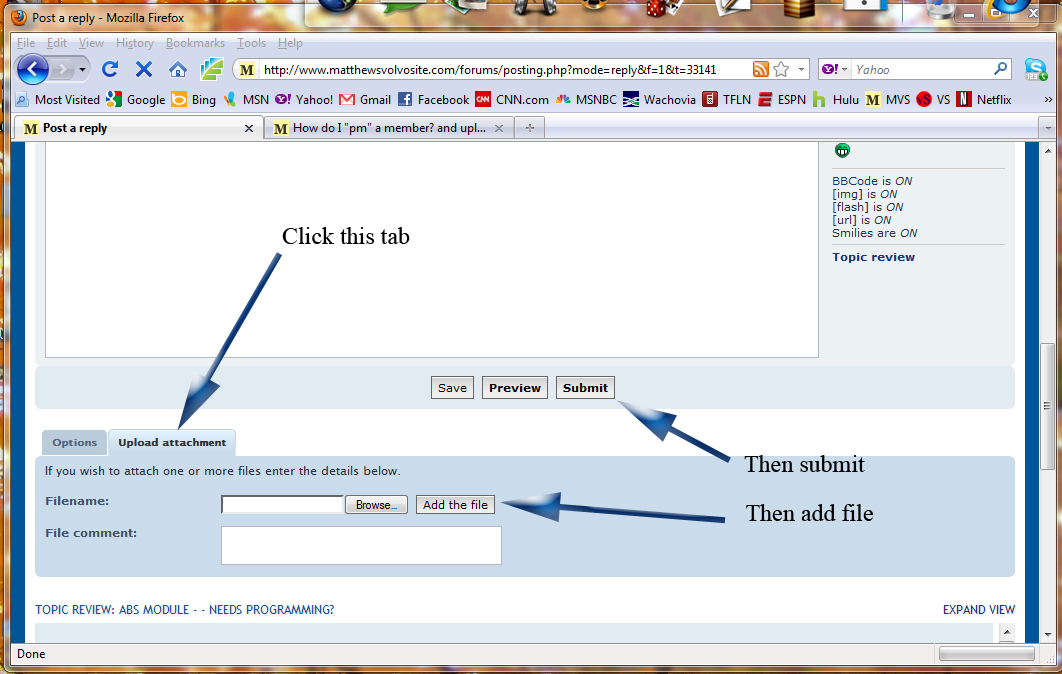Open the Gmail bookmark
This screenshot has height=674, width=1062.
point(365,99)
